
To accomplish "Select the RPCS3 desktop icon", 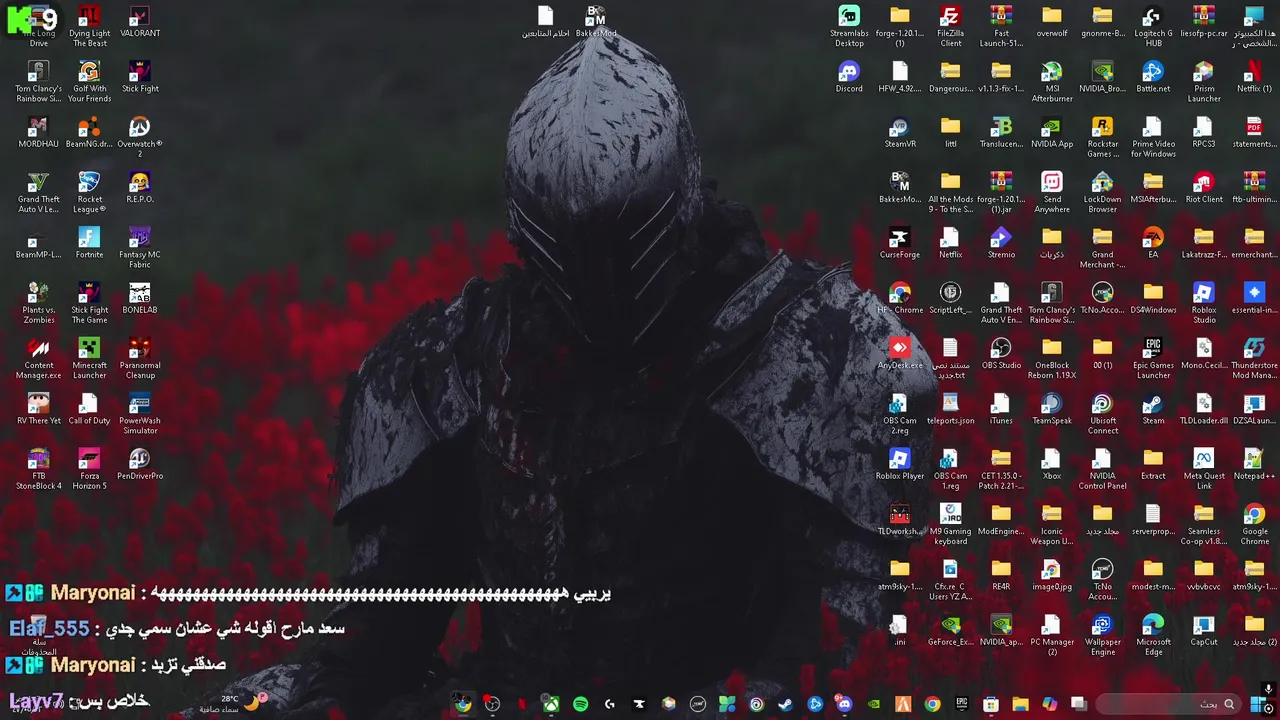I will [1204, 133].
